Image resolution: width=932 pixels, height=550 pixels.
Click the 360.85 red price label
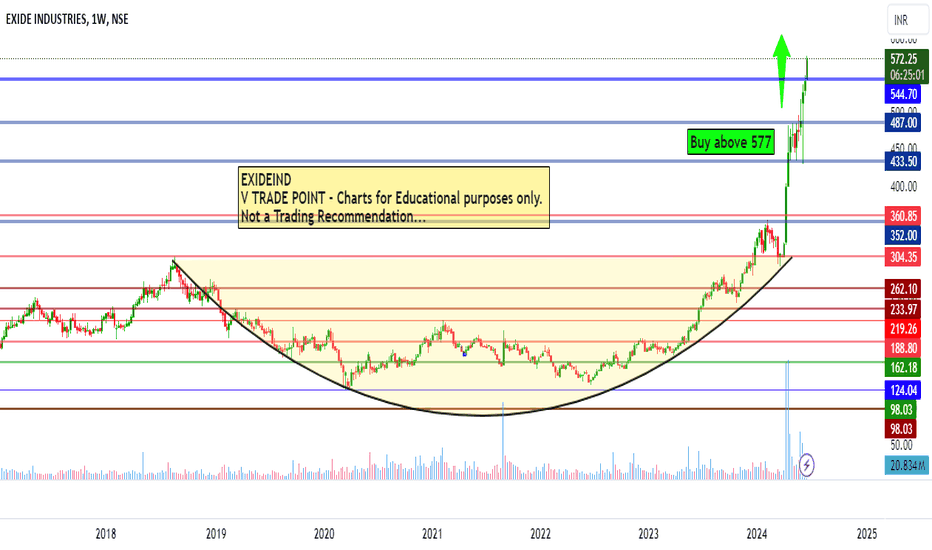[x=903, y=216]
